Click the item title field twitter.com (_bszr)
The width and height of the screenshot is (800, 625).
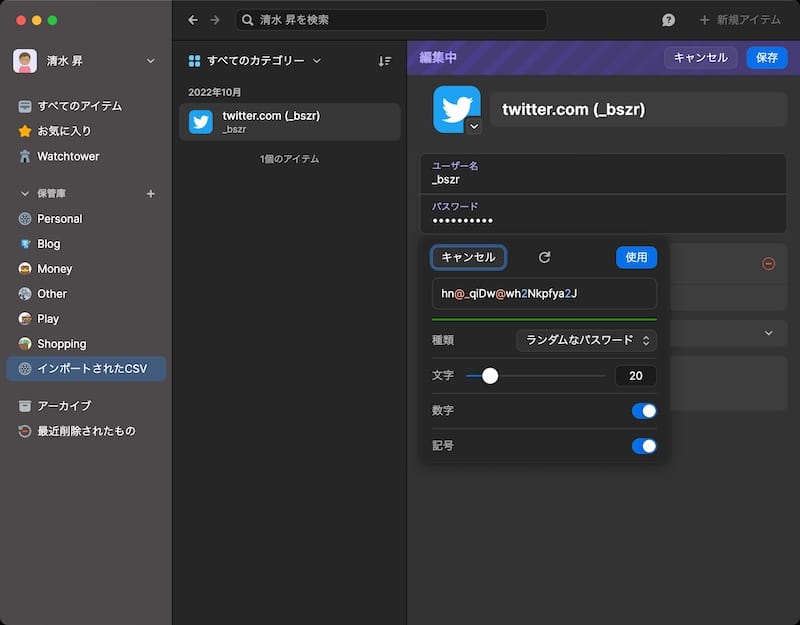pos(638,110)
